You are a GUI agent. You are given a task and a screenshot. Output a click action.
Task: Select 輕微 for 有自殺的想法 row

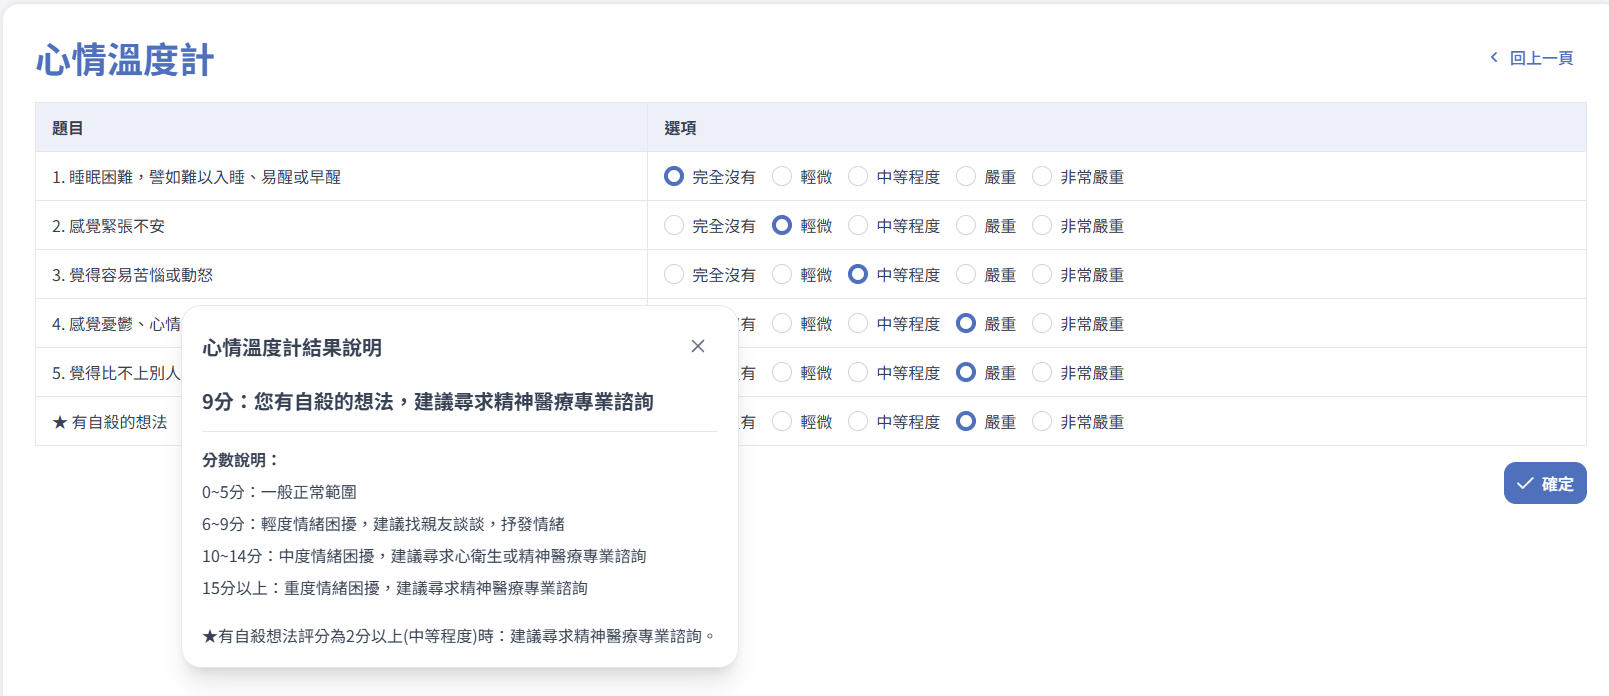782,422
